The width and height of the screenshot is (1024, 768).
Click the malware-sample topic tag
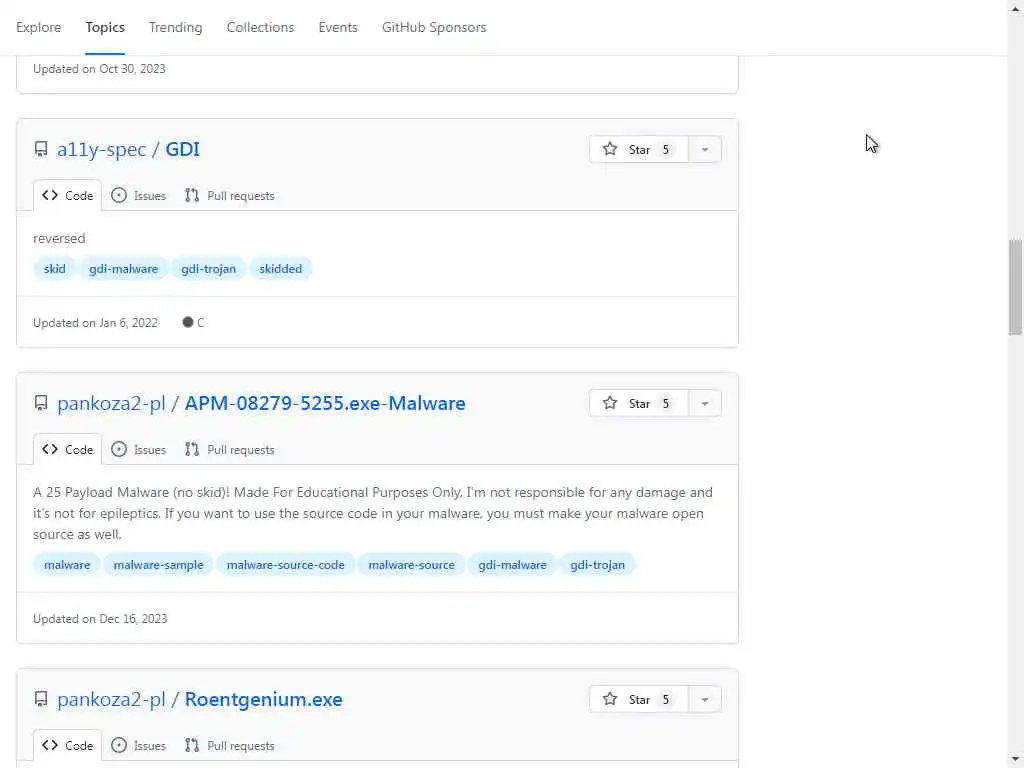click(158, 565)
